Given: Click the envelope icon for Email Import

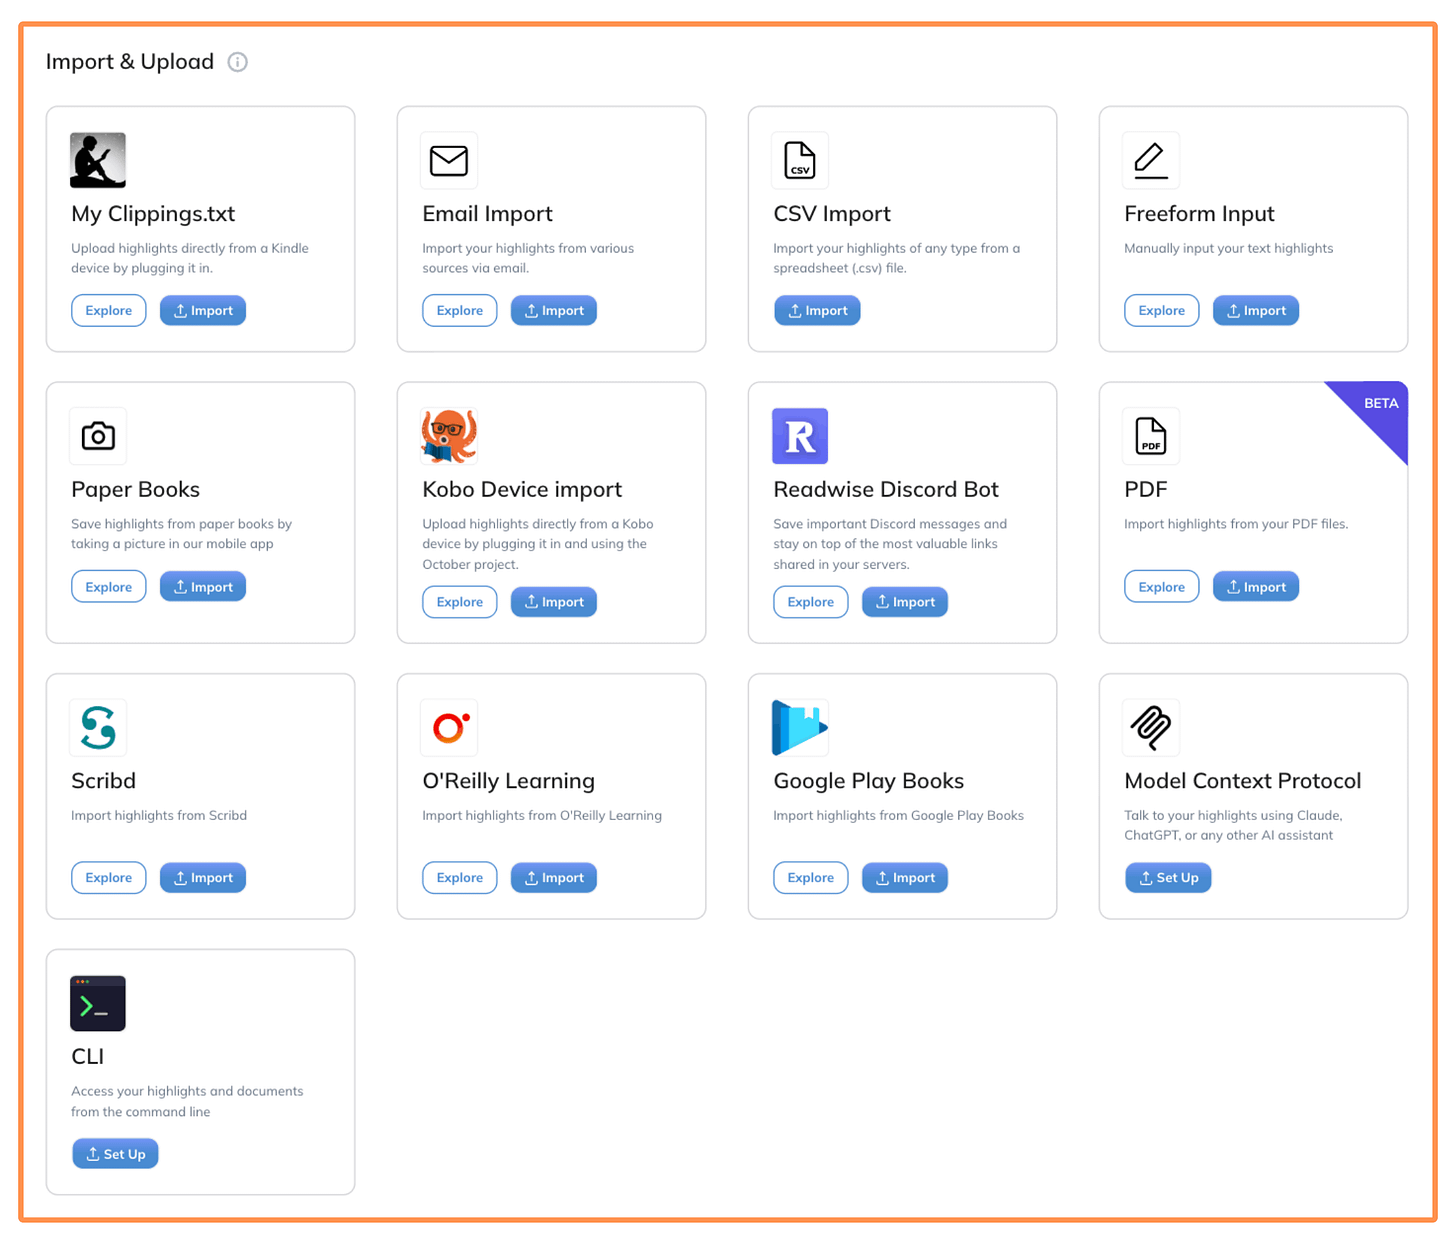Looking at the screenshot, I should [449, 160].
